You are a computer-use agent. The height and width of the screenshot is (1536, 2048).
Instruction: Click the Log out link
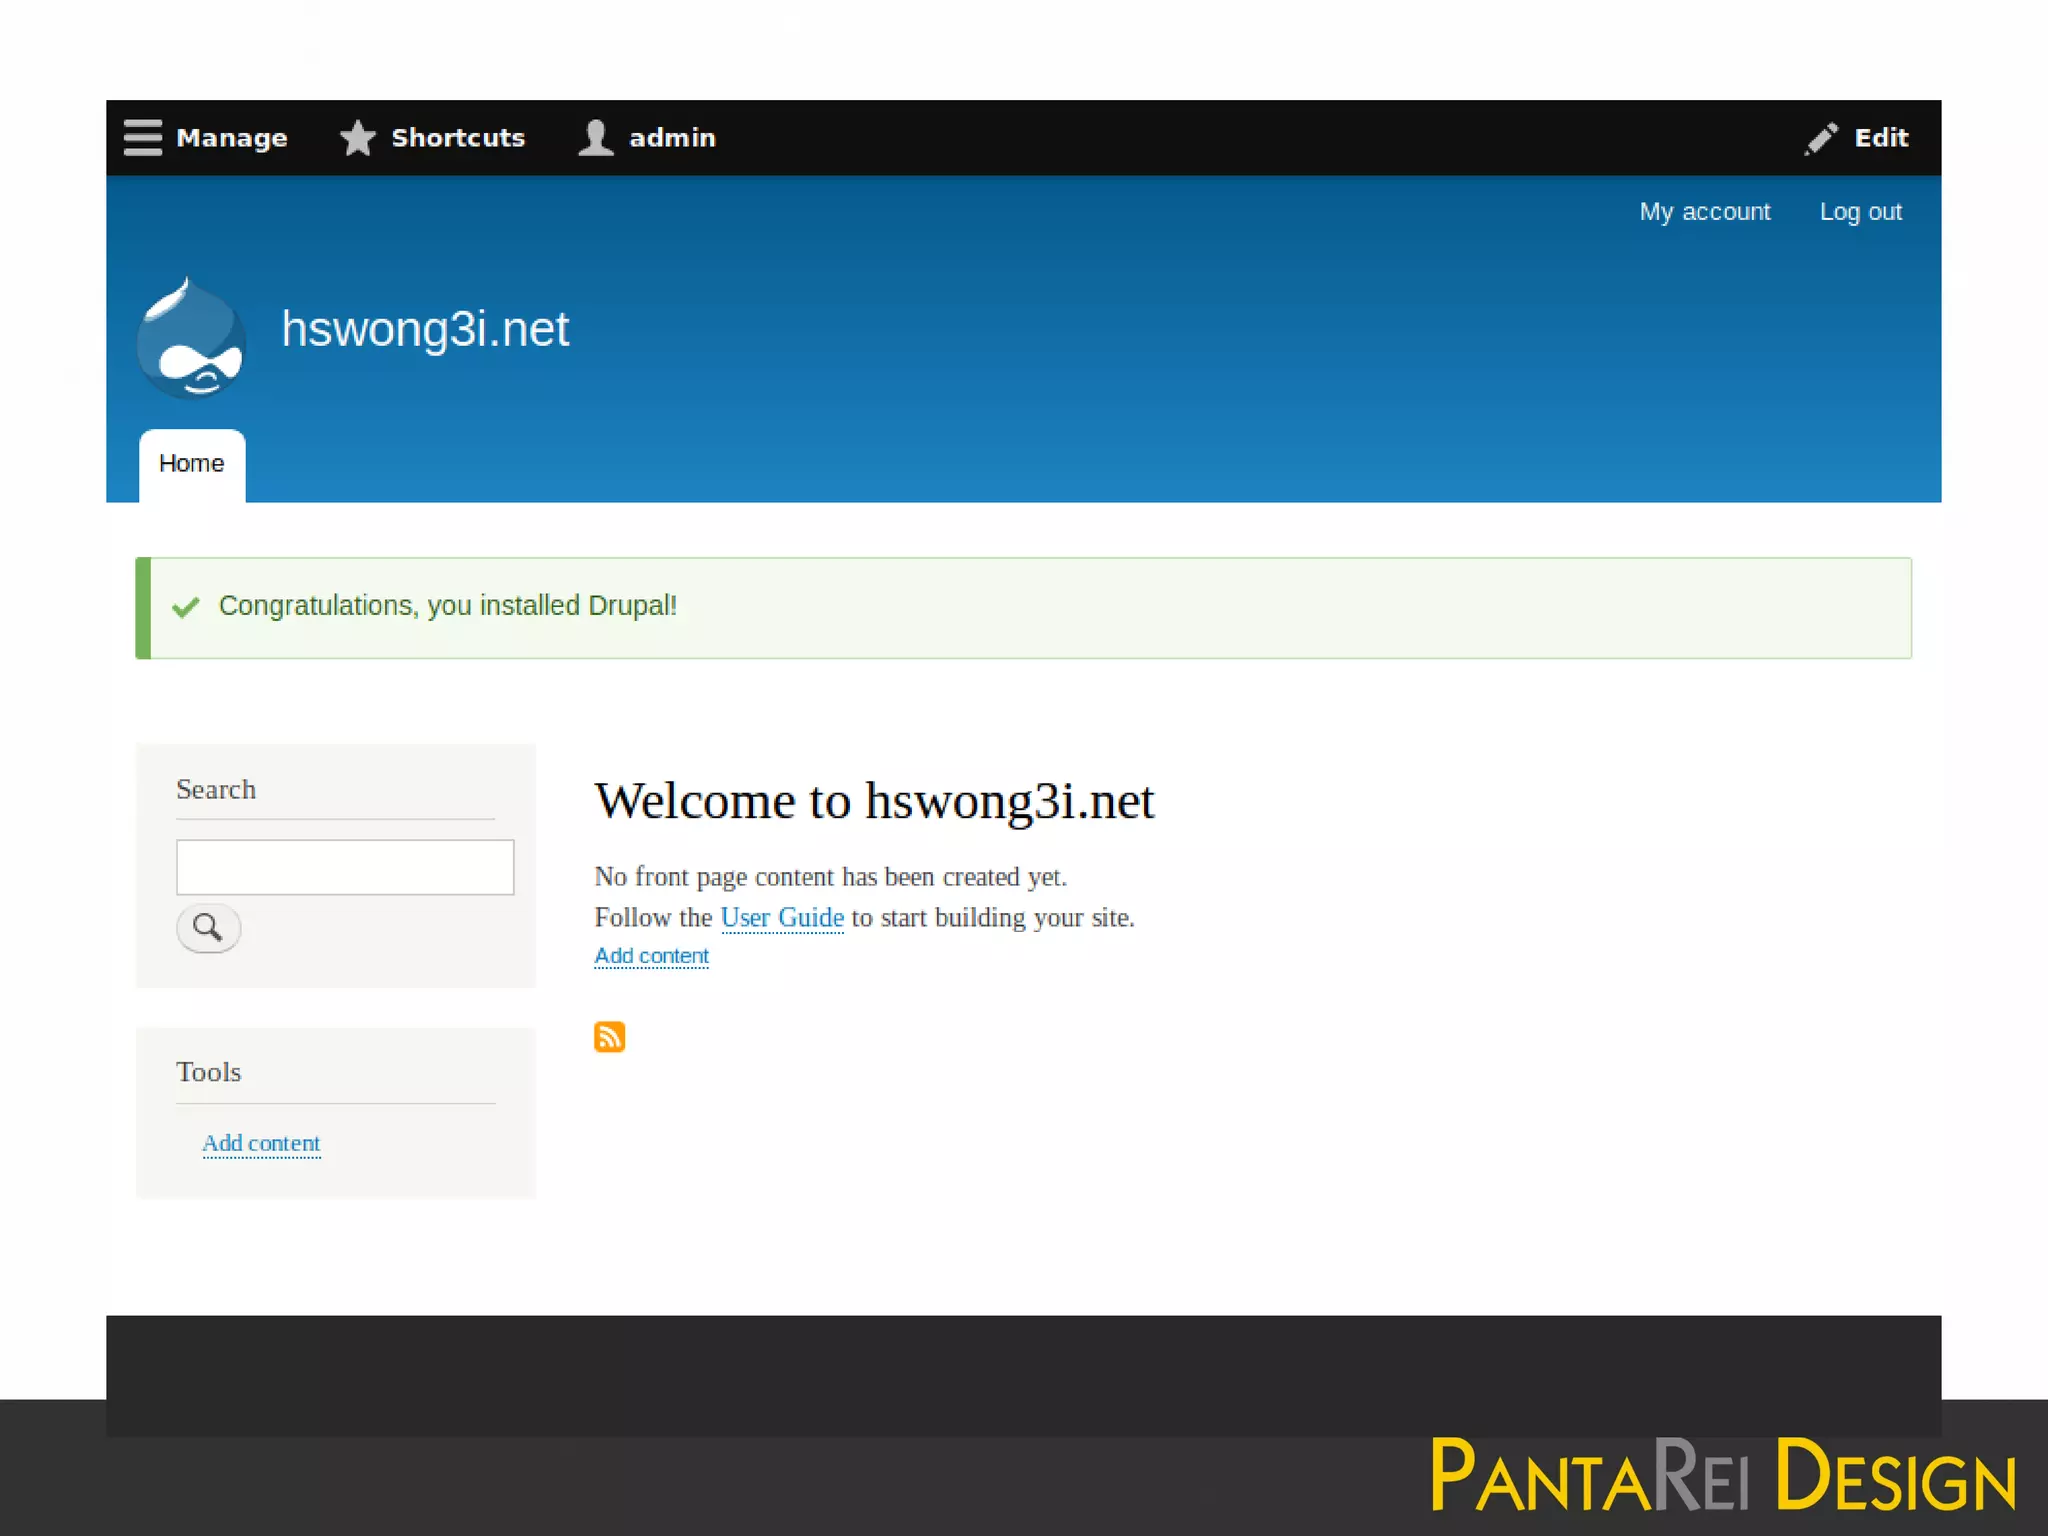[x=1860, y=212]
